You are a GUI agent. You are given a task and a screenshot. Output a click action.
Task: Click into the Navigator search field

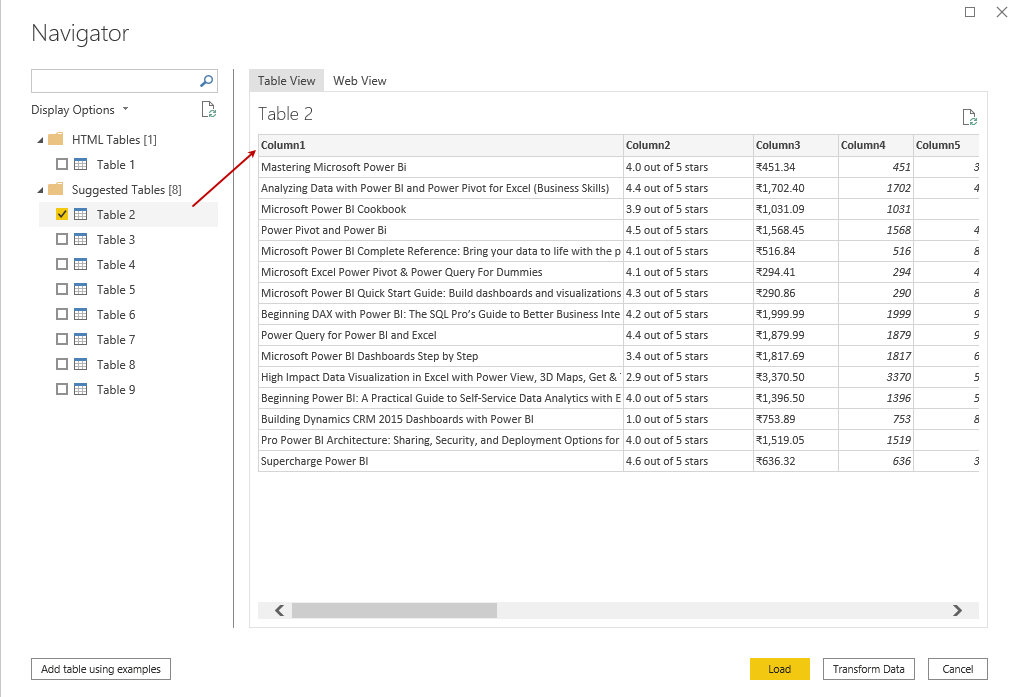[x=115, y=81]
